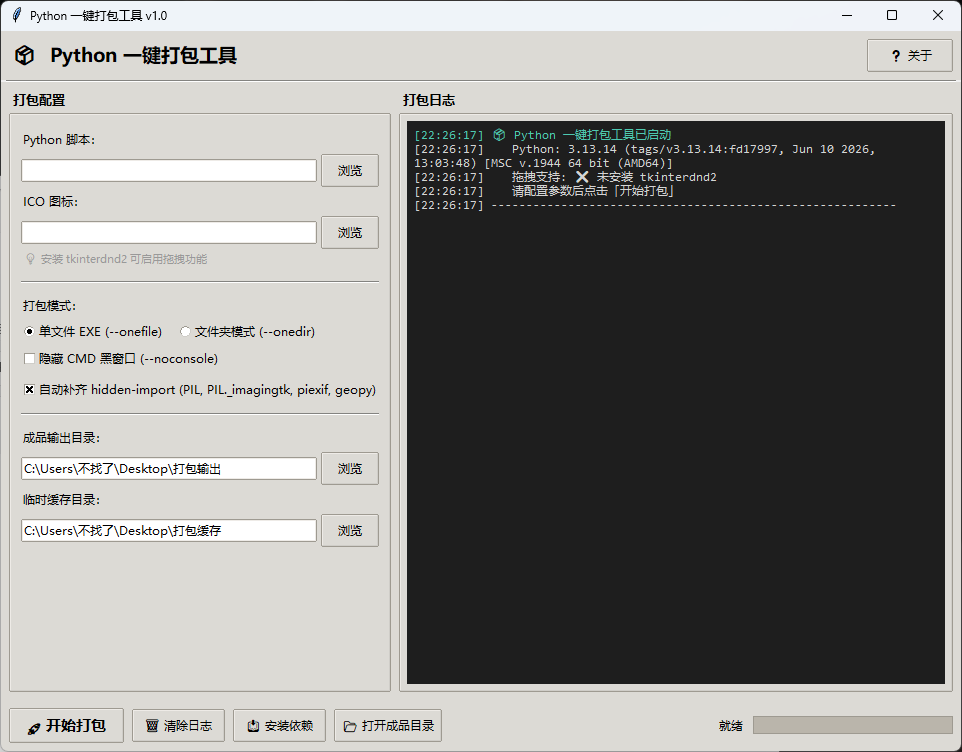962x752 pixels.
Task: Click the 打包日志 section heading
Action: coord(429,100)
